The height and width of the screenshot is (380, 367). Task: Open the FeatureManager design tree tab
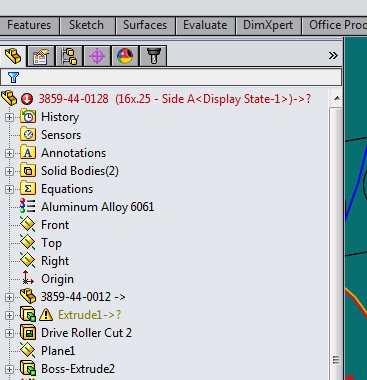click(x=13, y=56)
